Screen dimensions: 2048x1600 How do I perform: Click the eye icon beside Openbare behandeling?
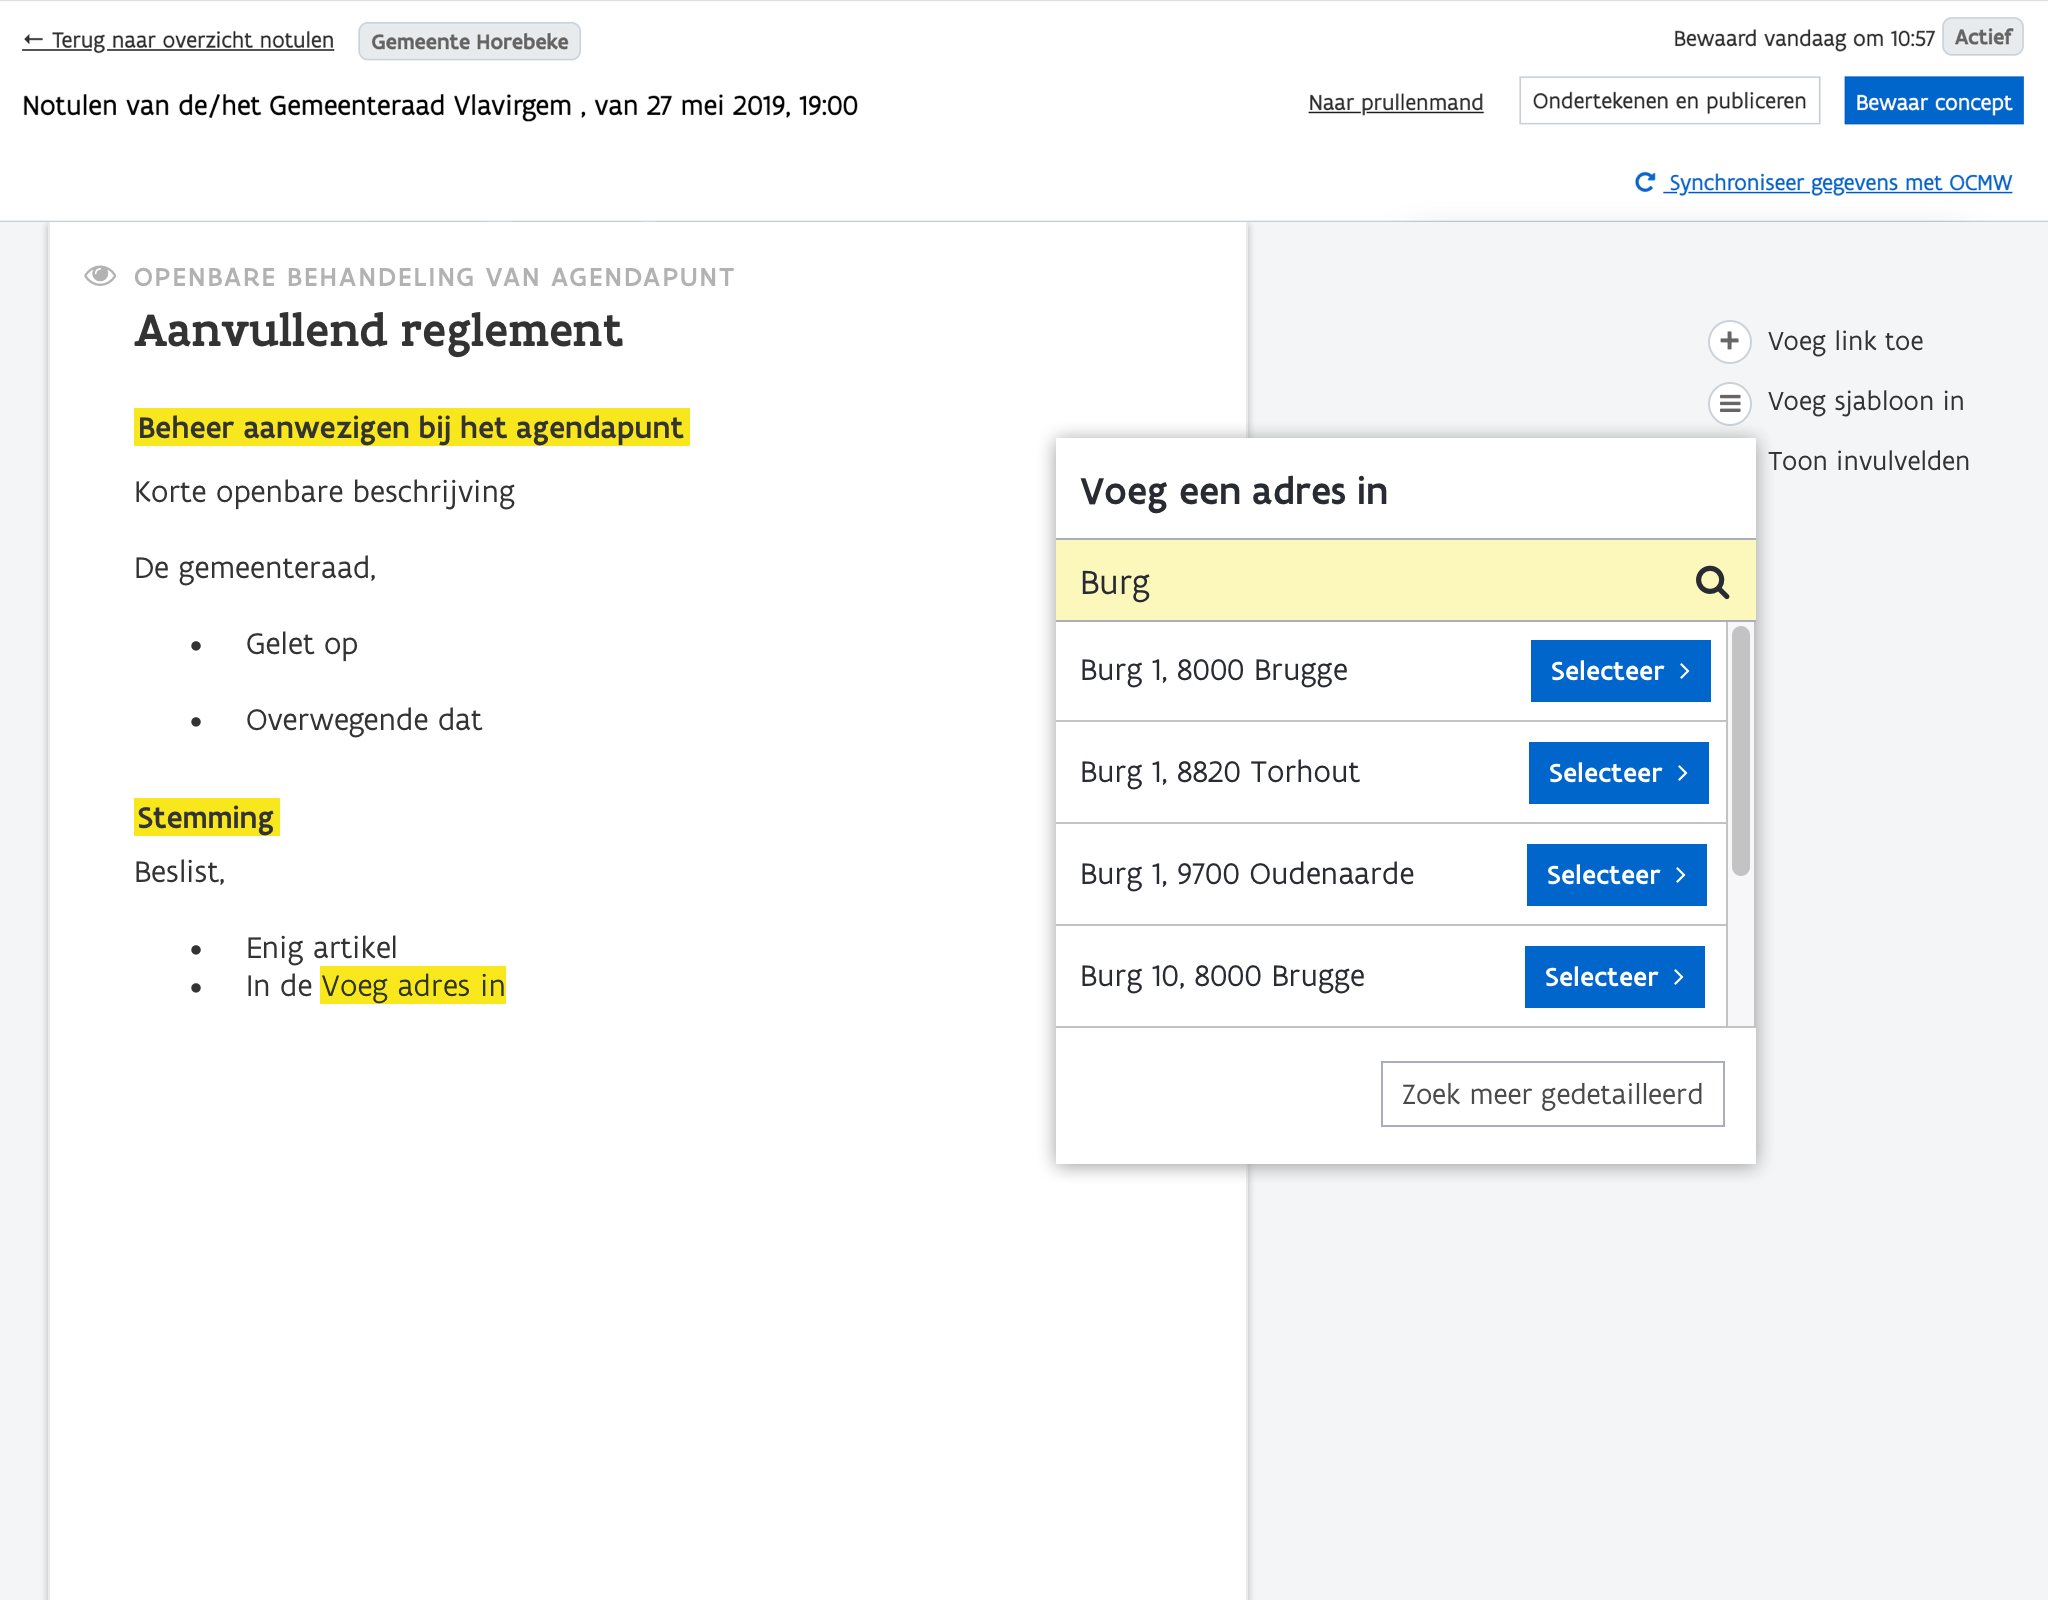[100, 276]
